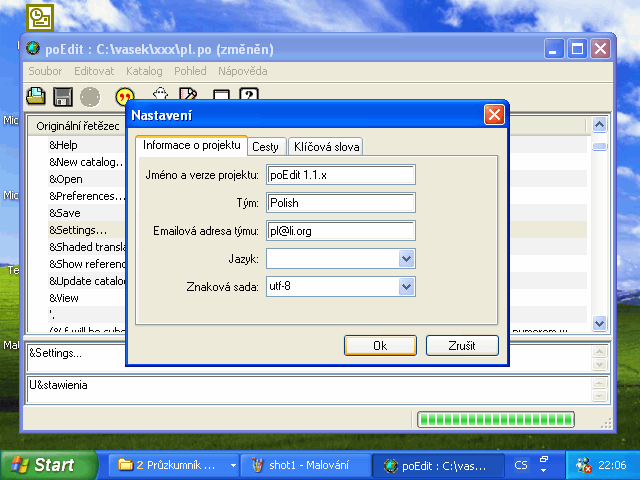Click the question mark help toolbar icon
This screenshot has width=640, height=480.
pyautogui.click(x=249, y=96)
